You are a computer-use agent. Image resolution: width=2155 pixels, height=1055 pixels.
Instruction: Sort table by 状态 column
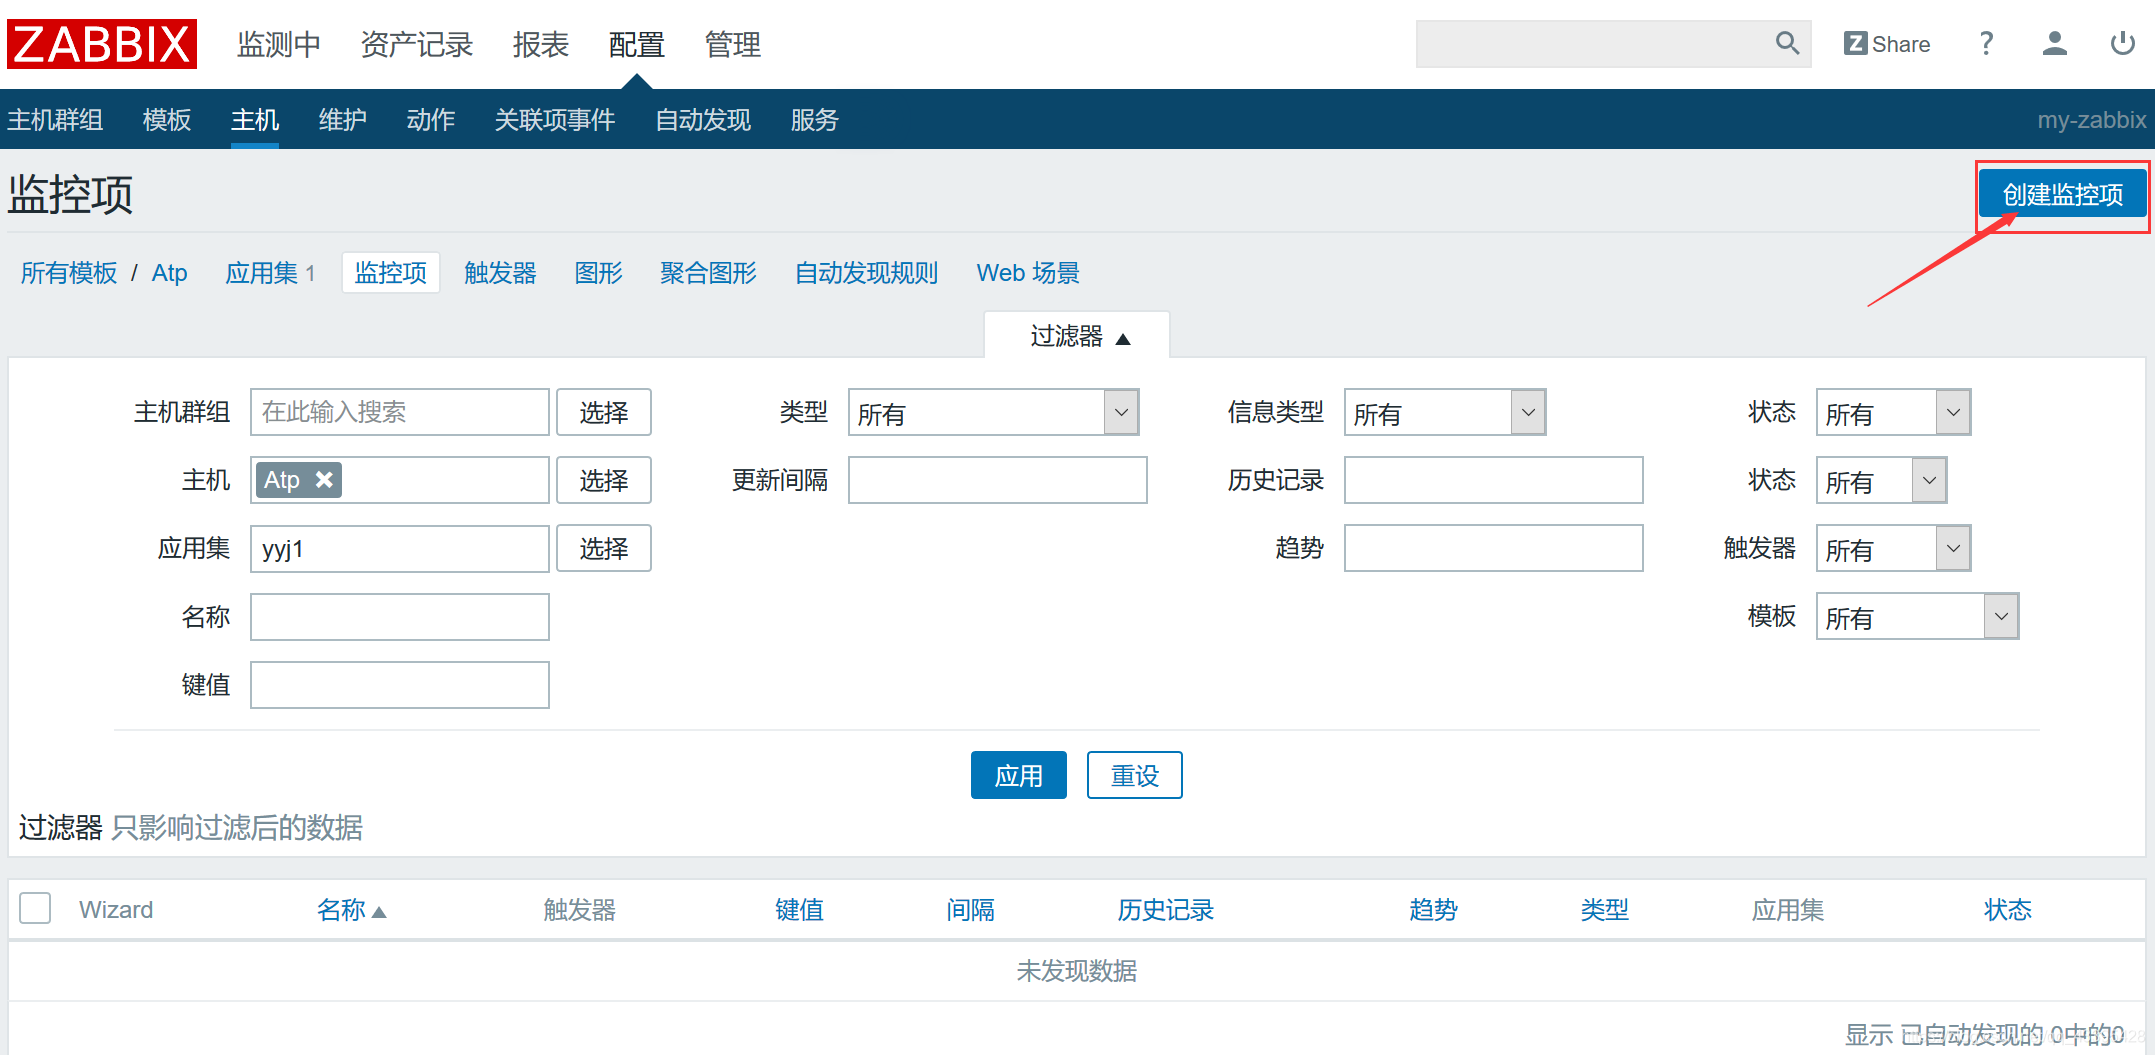pos(2008,910)
